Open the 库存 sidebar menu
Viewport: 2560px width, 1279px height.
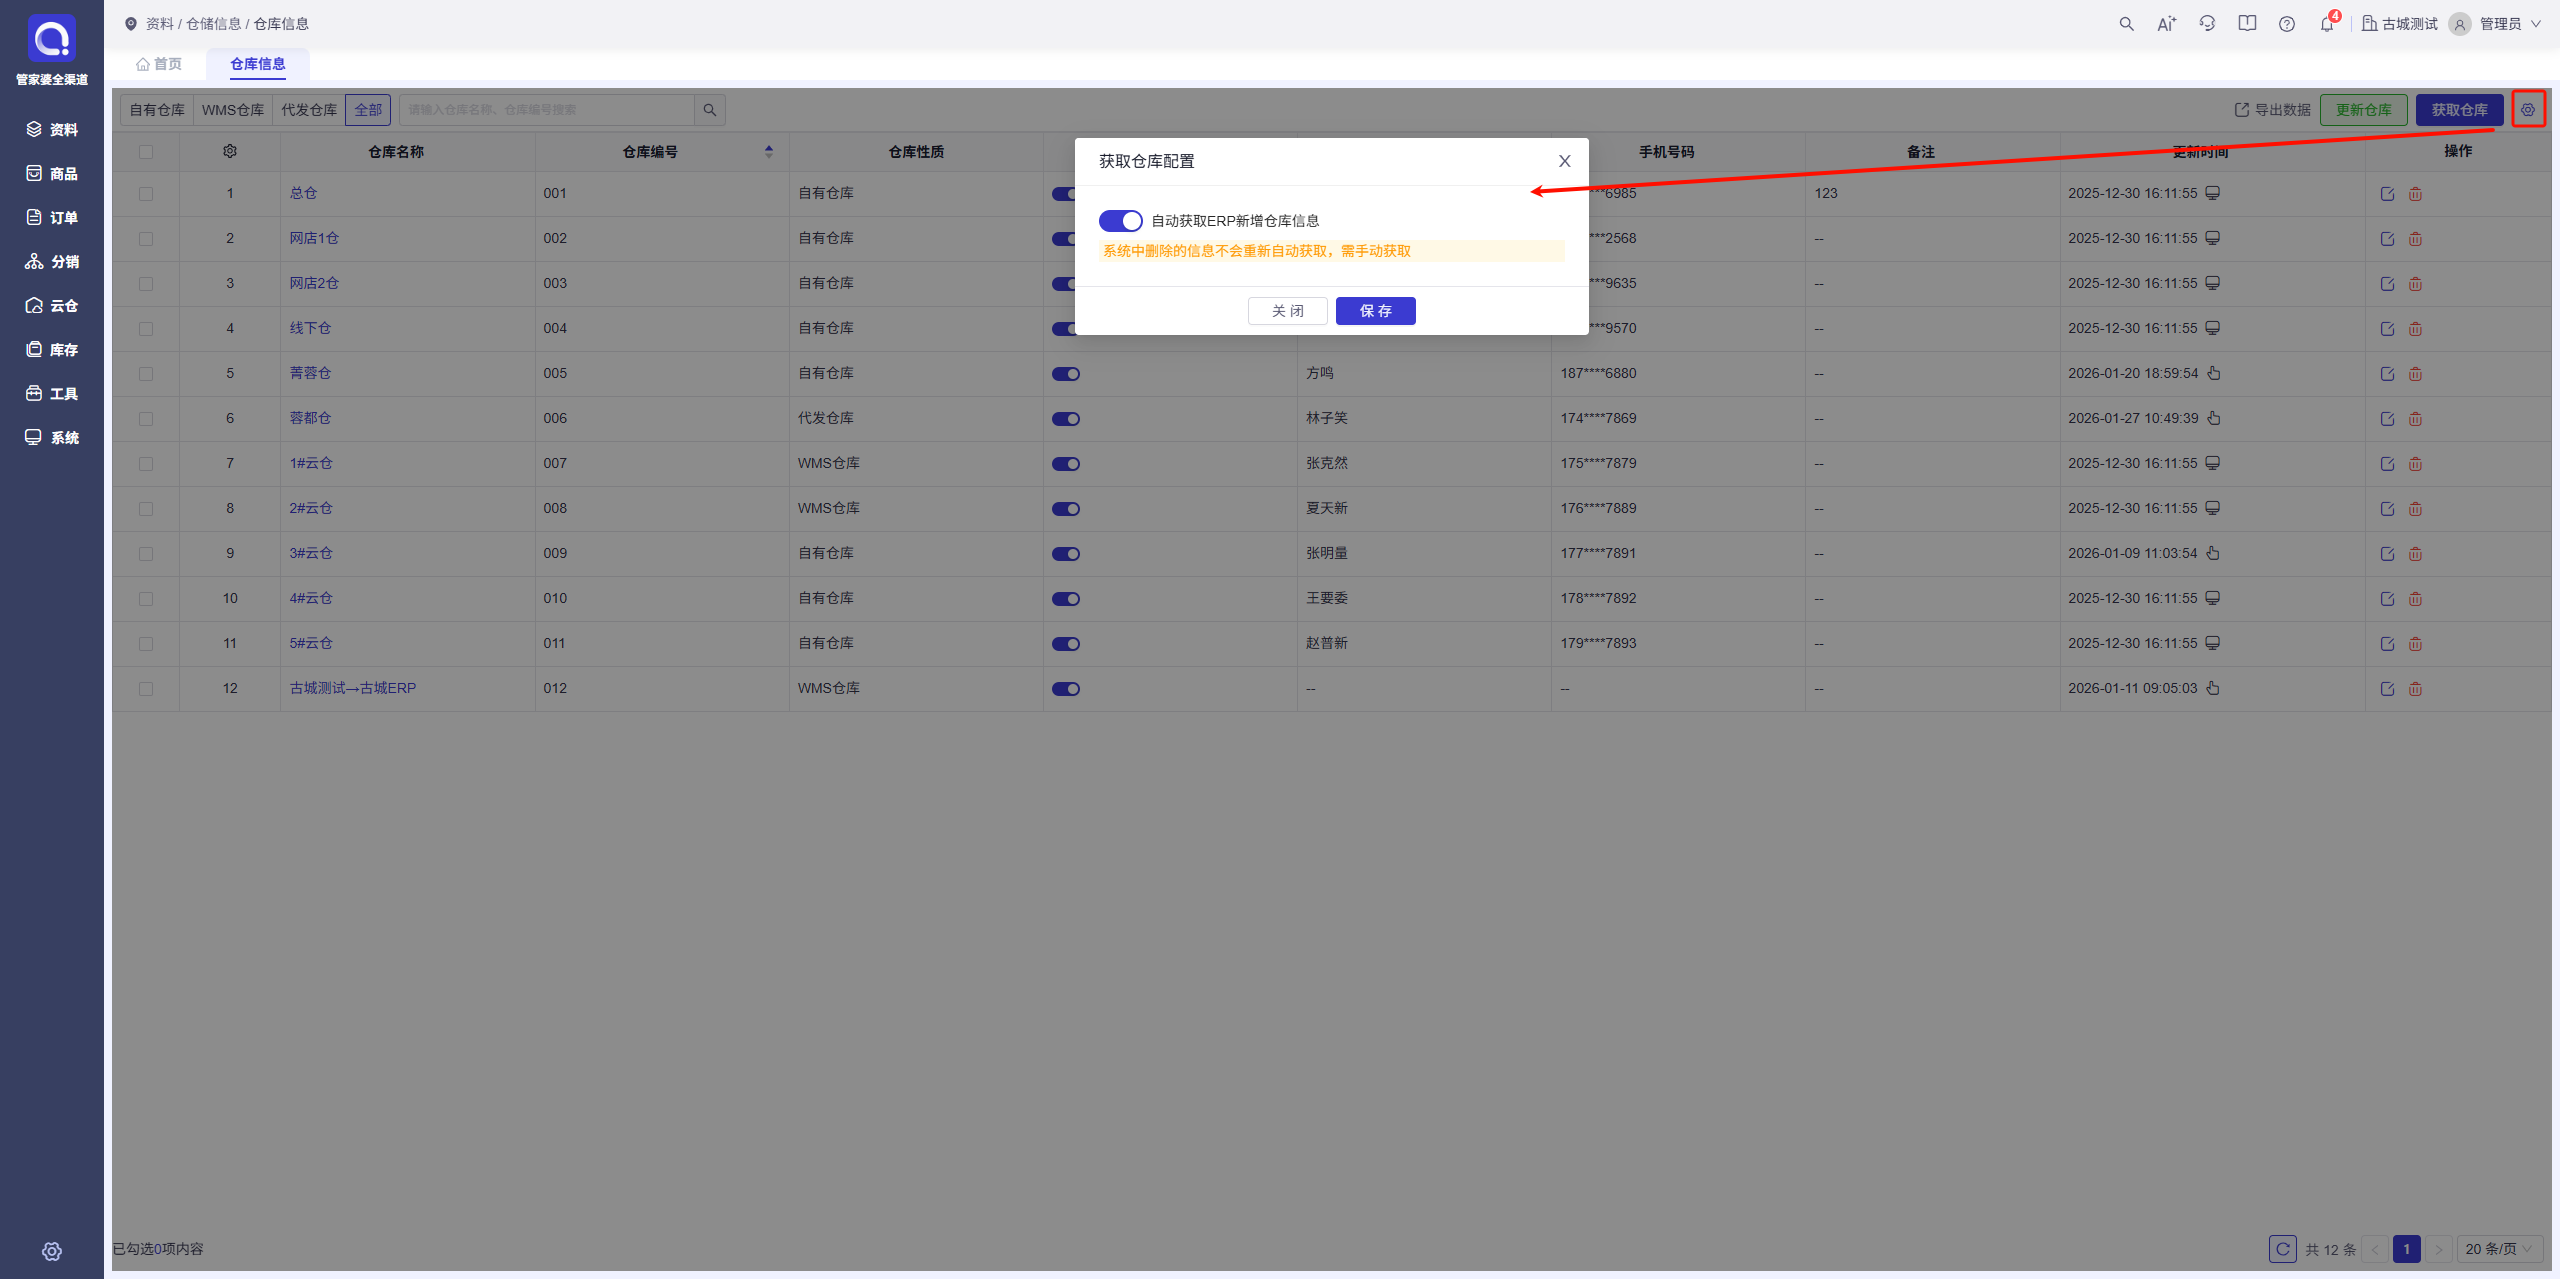pyautogui.click(x=52, y=349)
